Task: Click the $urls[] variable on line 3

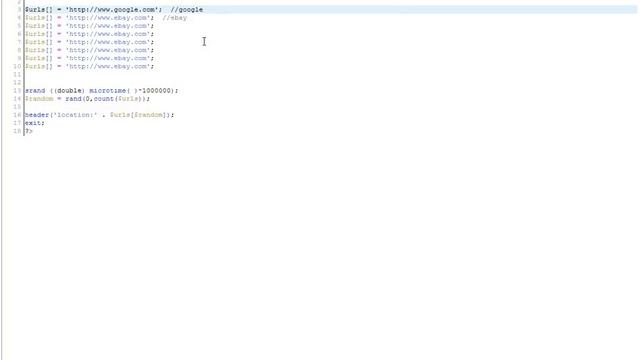Action: tap(39, 9)
